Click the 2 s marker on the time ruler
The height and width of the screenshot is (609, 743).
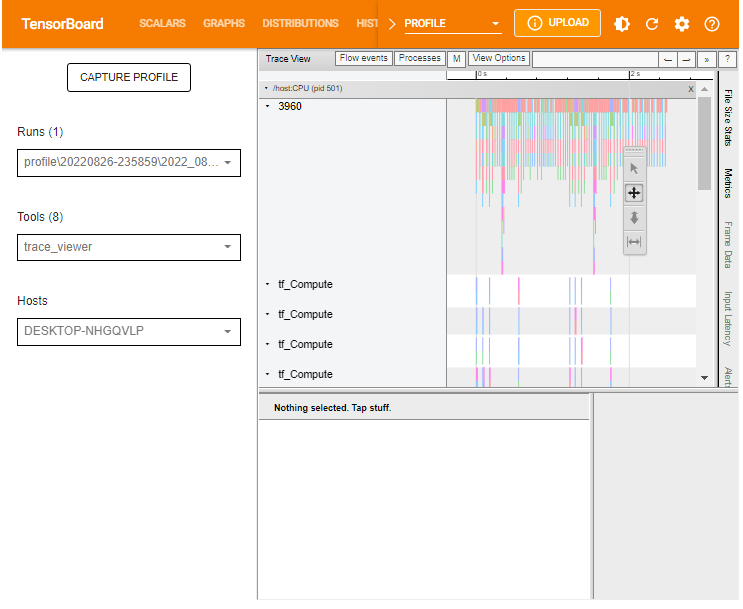635,74
